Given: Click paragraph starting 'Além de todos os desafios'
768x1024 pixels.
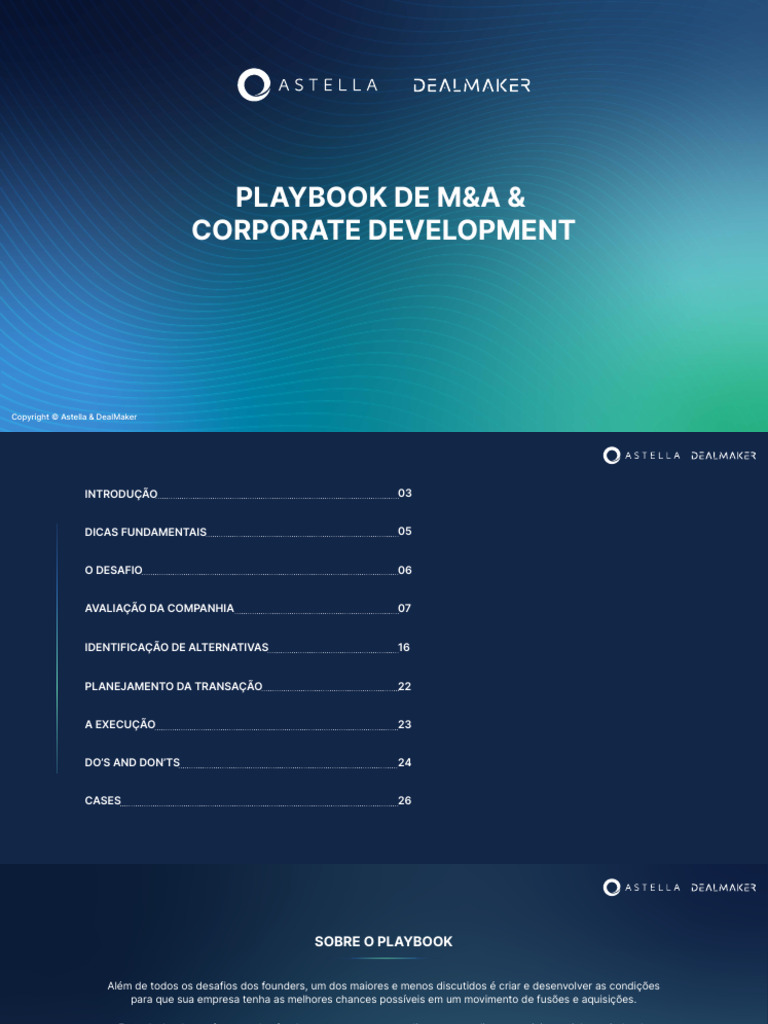Looking at the screenshot, I should (383, 993).
